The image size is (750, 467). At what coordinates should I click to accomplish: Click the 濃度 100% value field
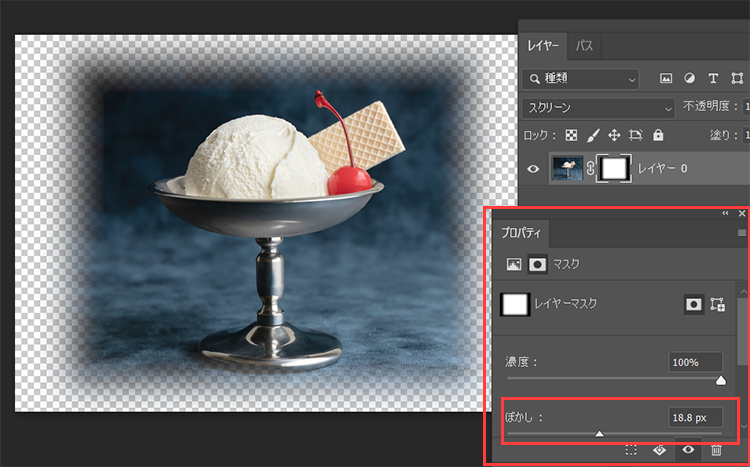[695, 362]
